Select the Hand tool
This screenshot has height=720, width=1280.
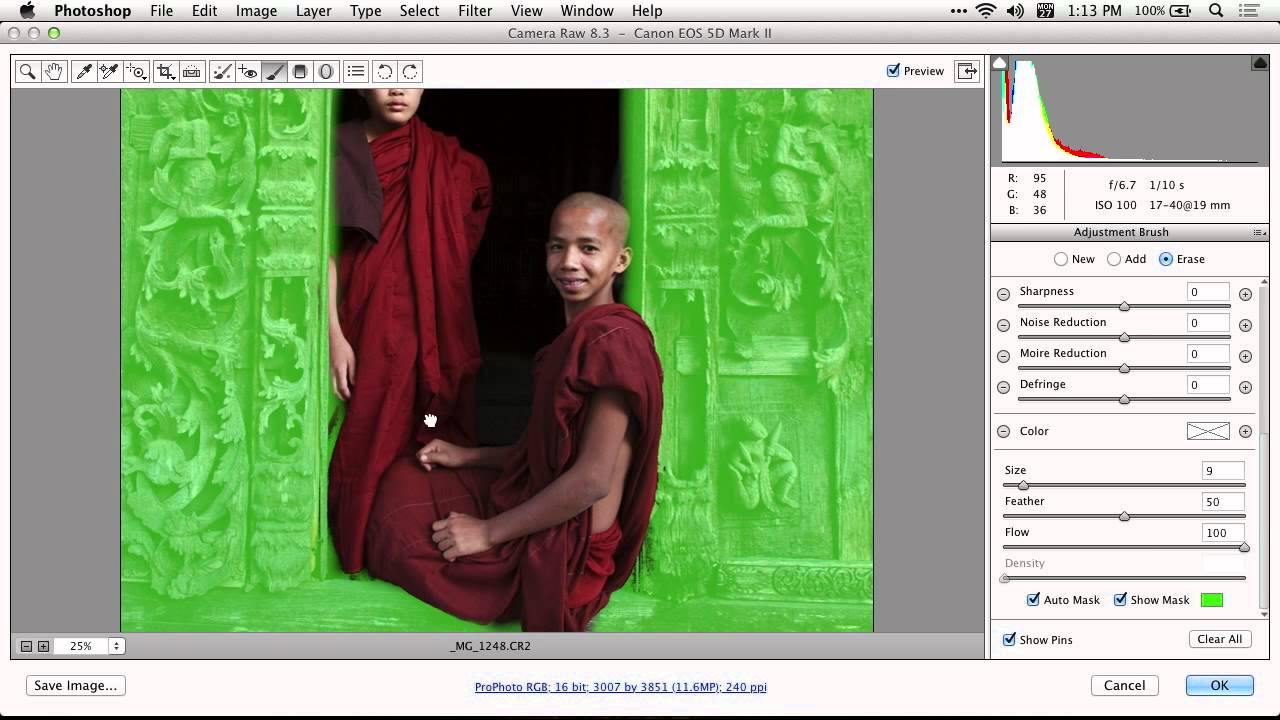54,71
